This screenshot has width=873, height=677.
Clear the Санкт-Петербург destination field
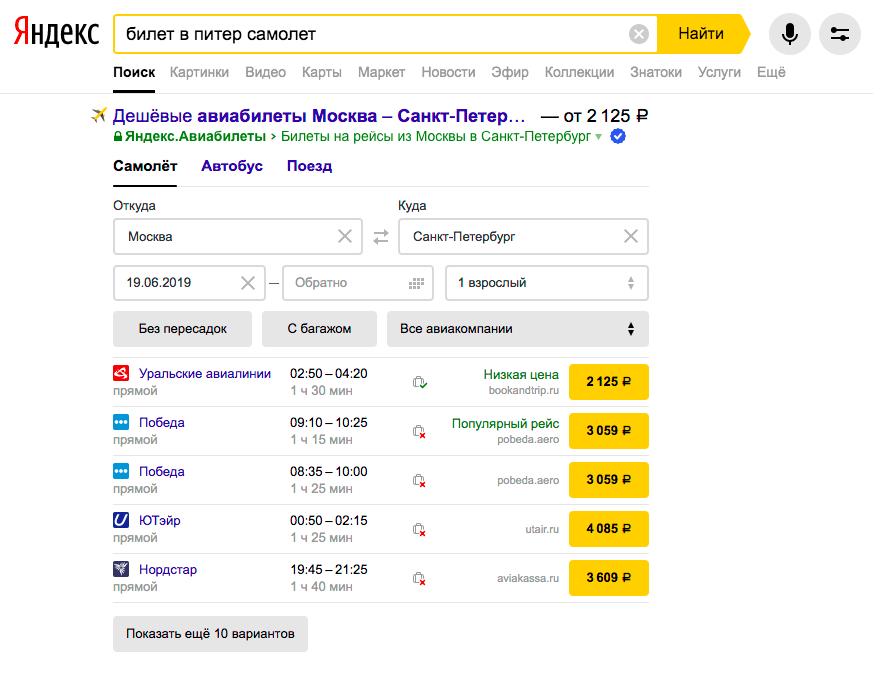point(631,236)
